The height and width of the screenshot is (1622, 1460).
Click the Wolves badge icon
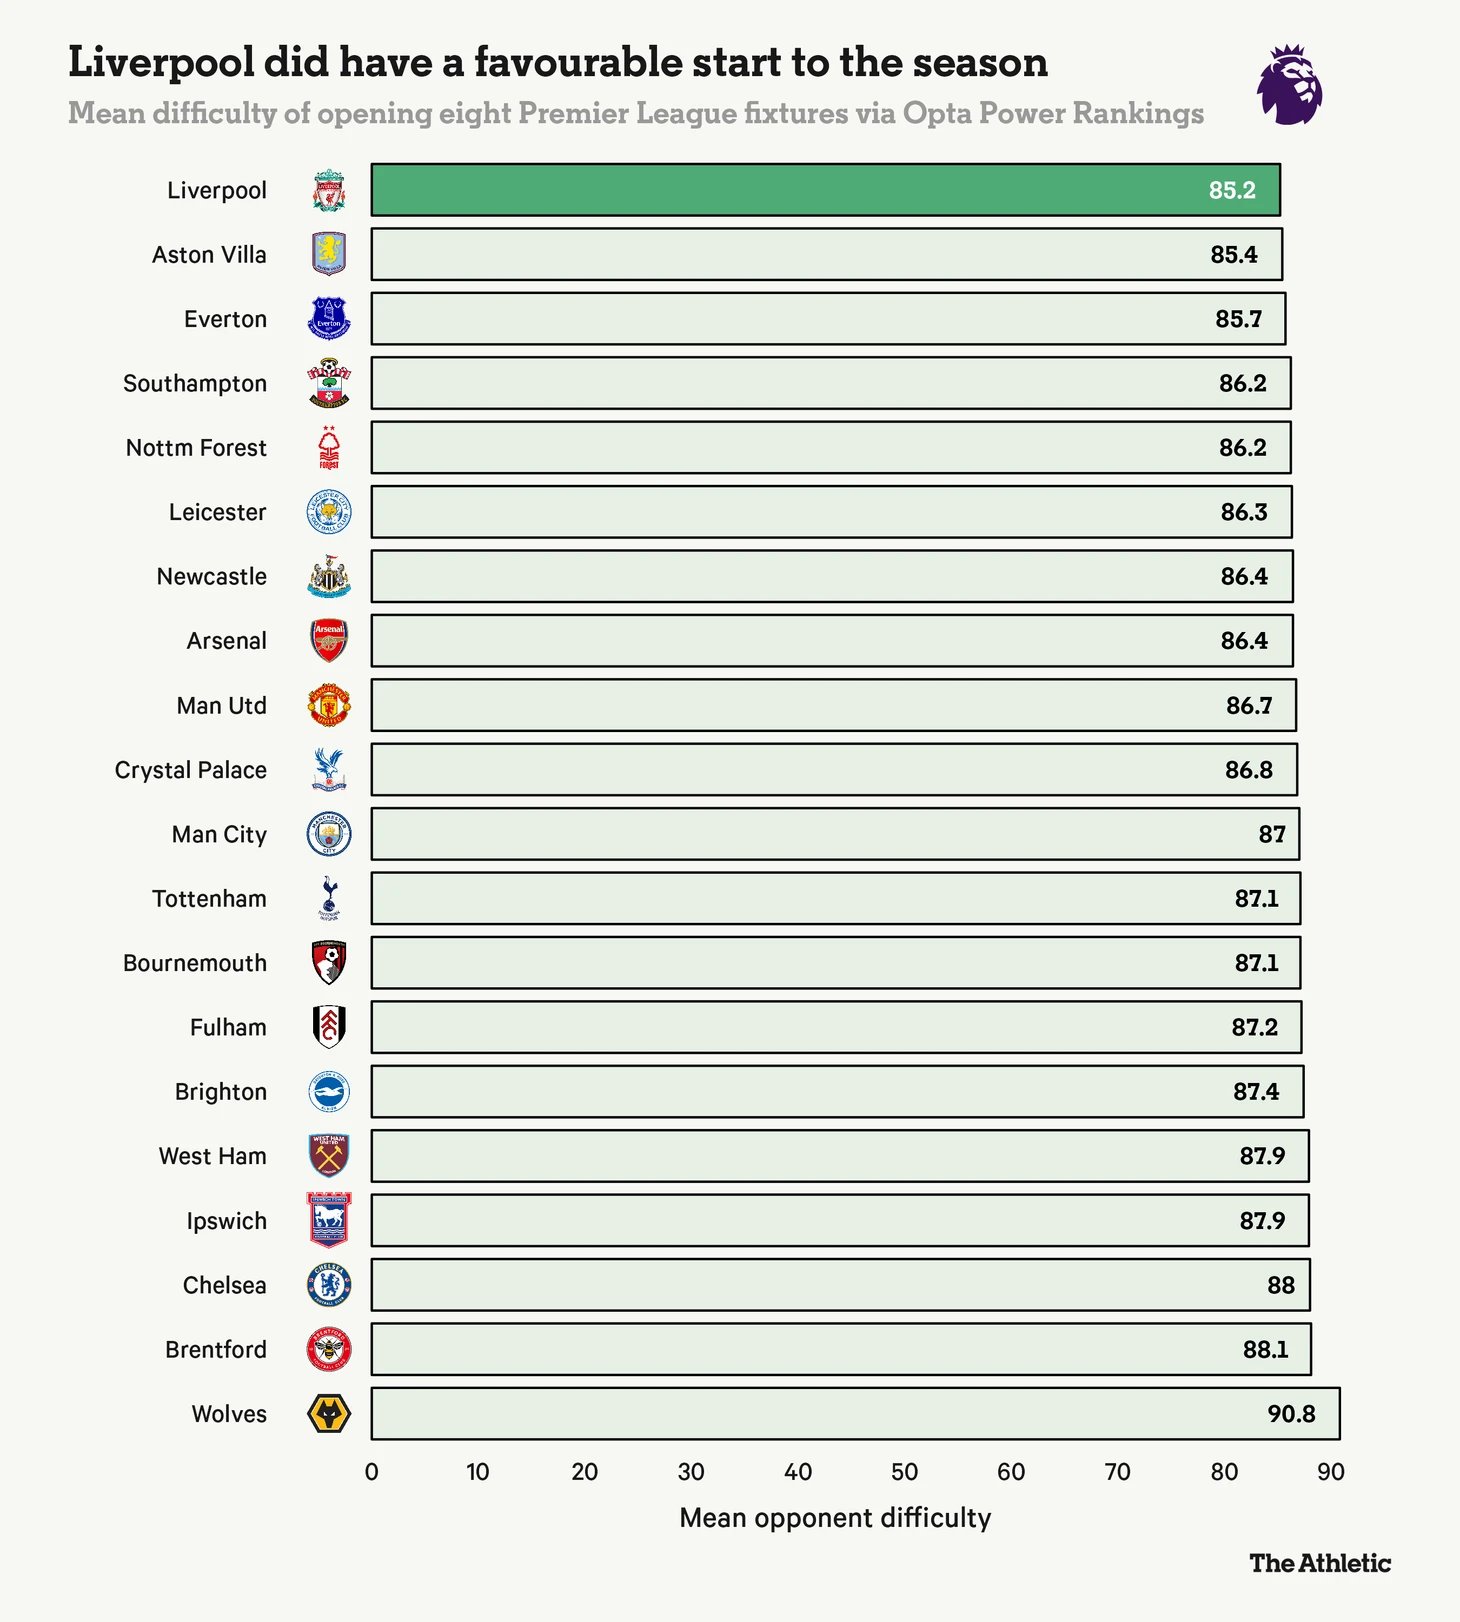coord(329,1414)
